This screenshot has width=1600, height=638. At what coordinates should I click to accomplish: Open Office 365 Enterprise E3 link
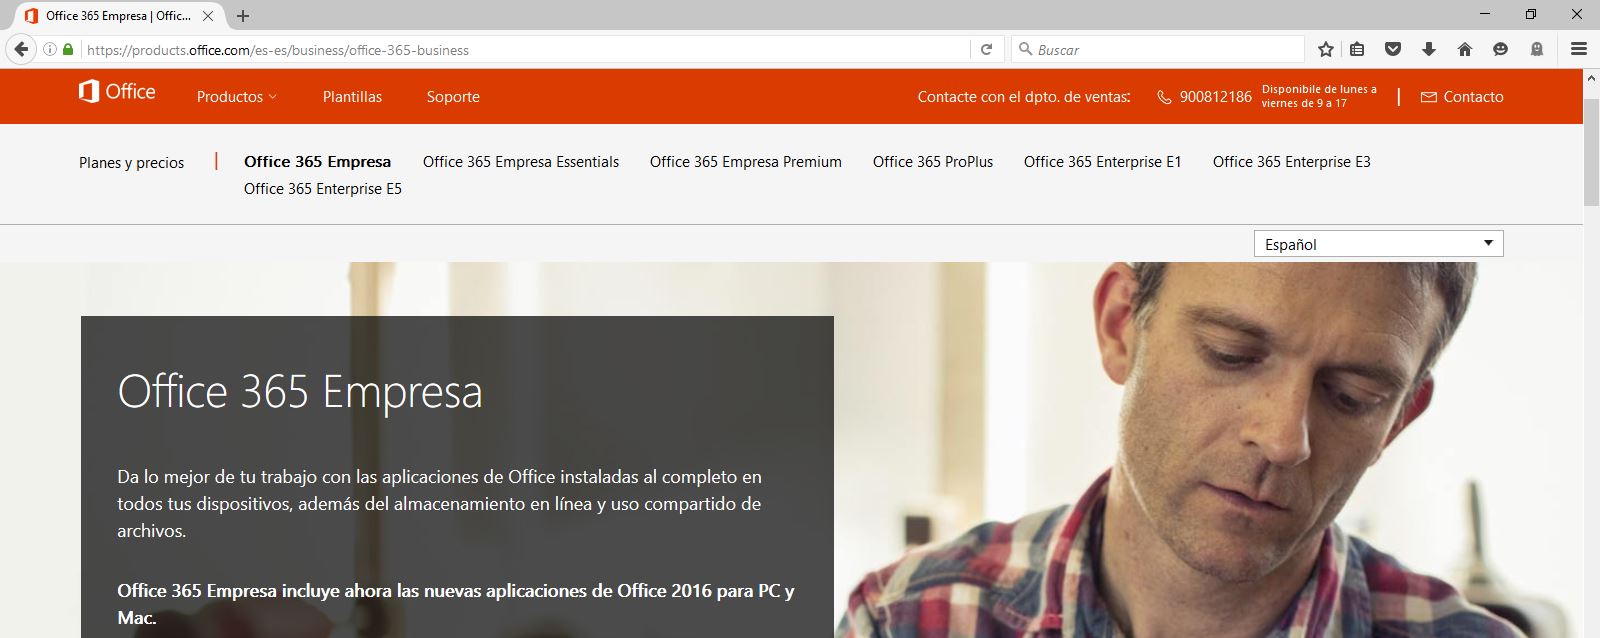point(1292,161)
